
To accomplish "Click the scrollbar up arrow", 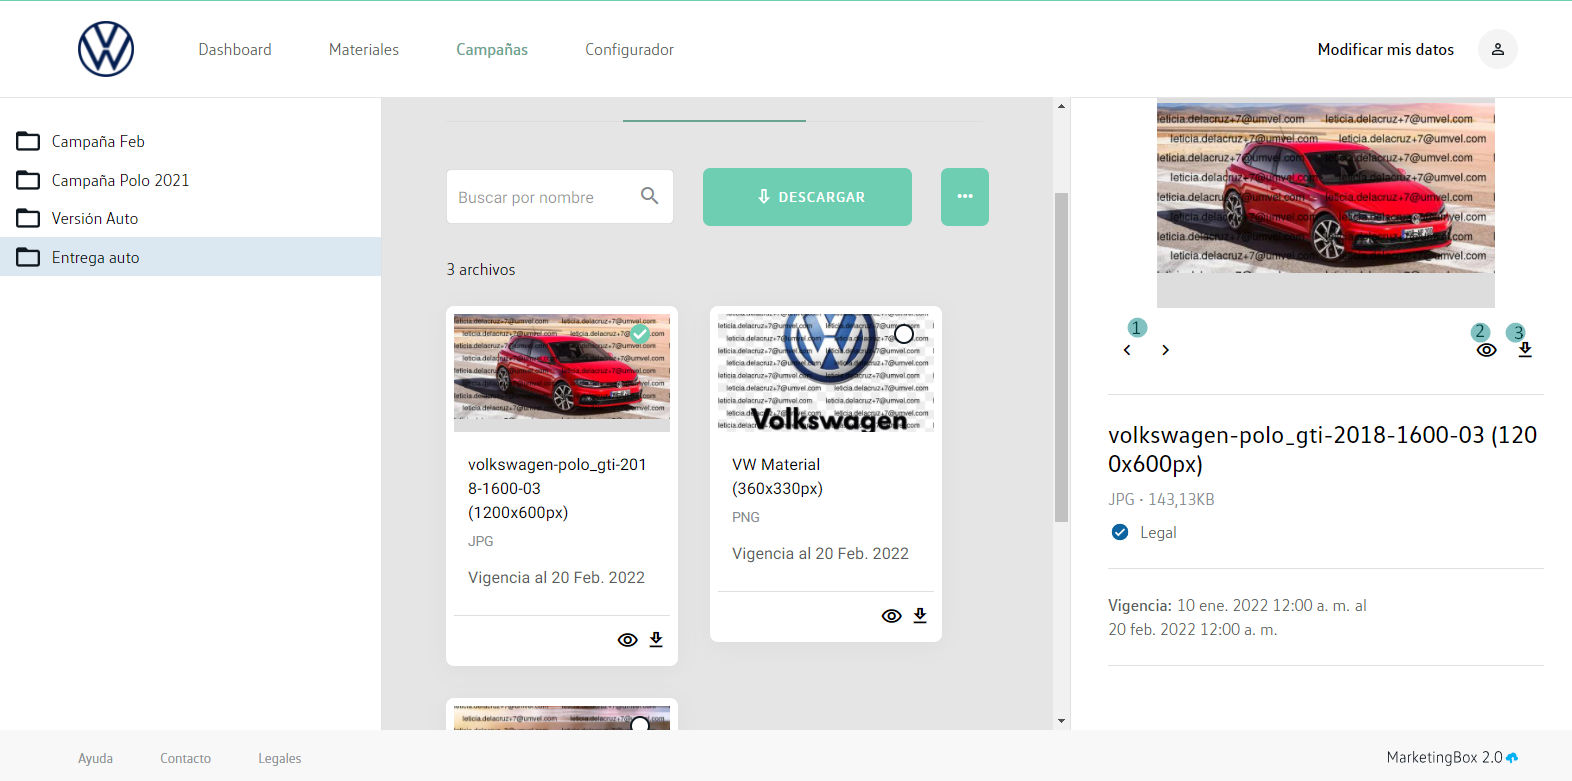I will tap(1061, 105).
